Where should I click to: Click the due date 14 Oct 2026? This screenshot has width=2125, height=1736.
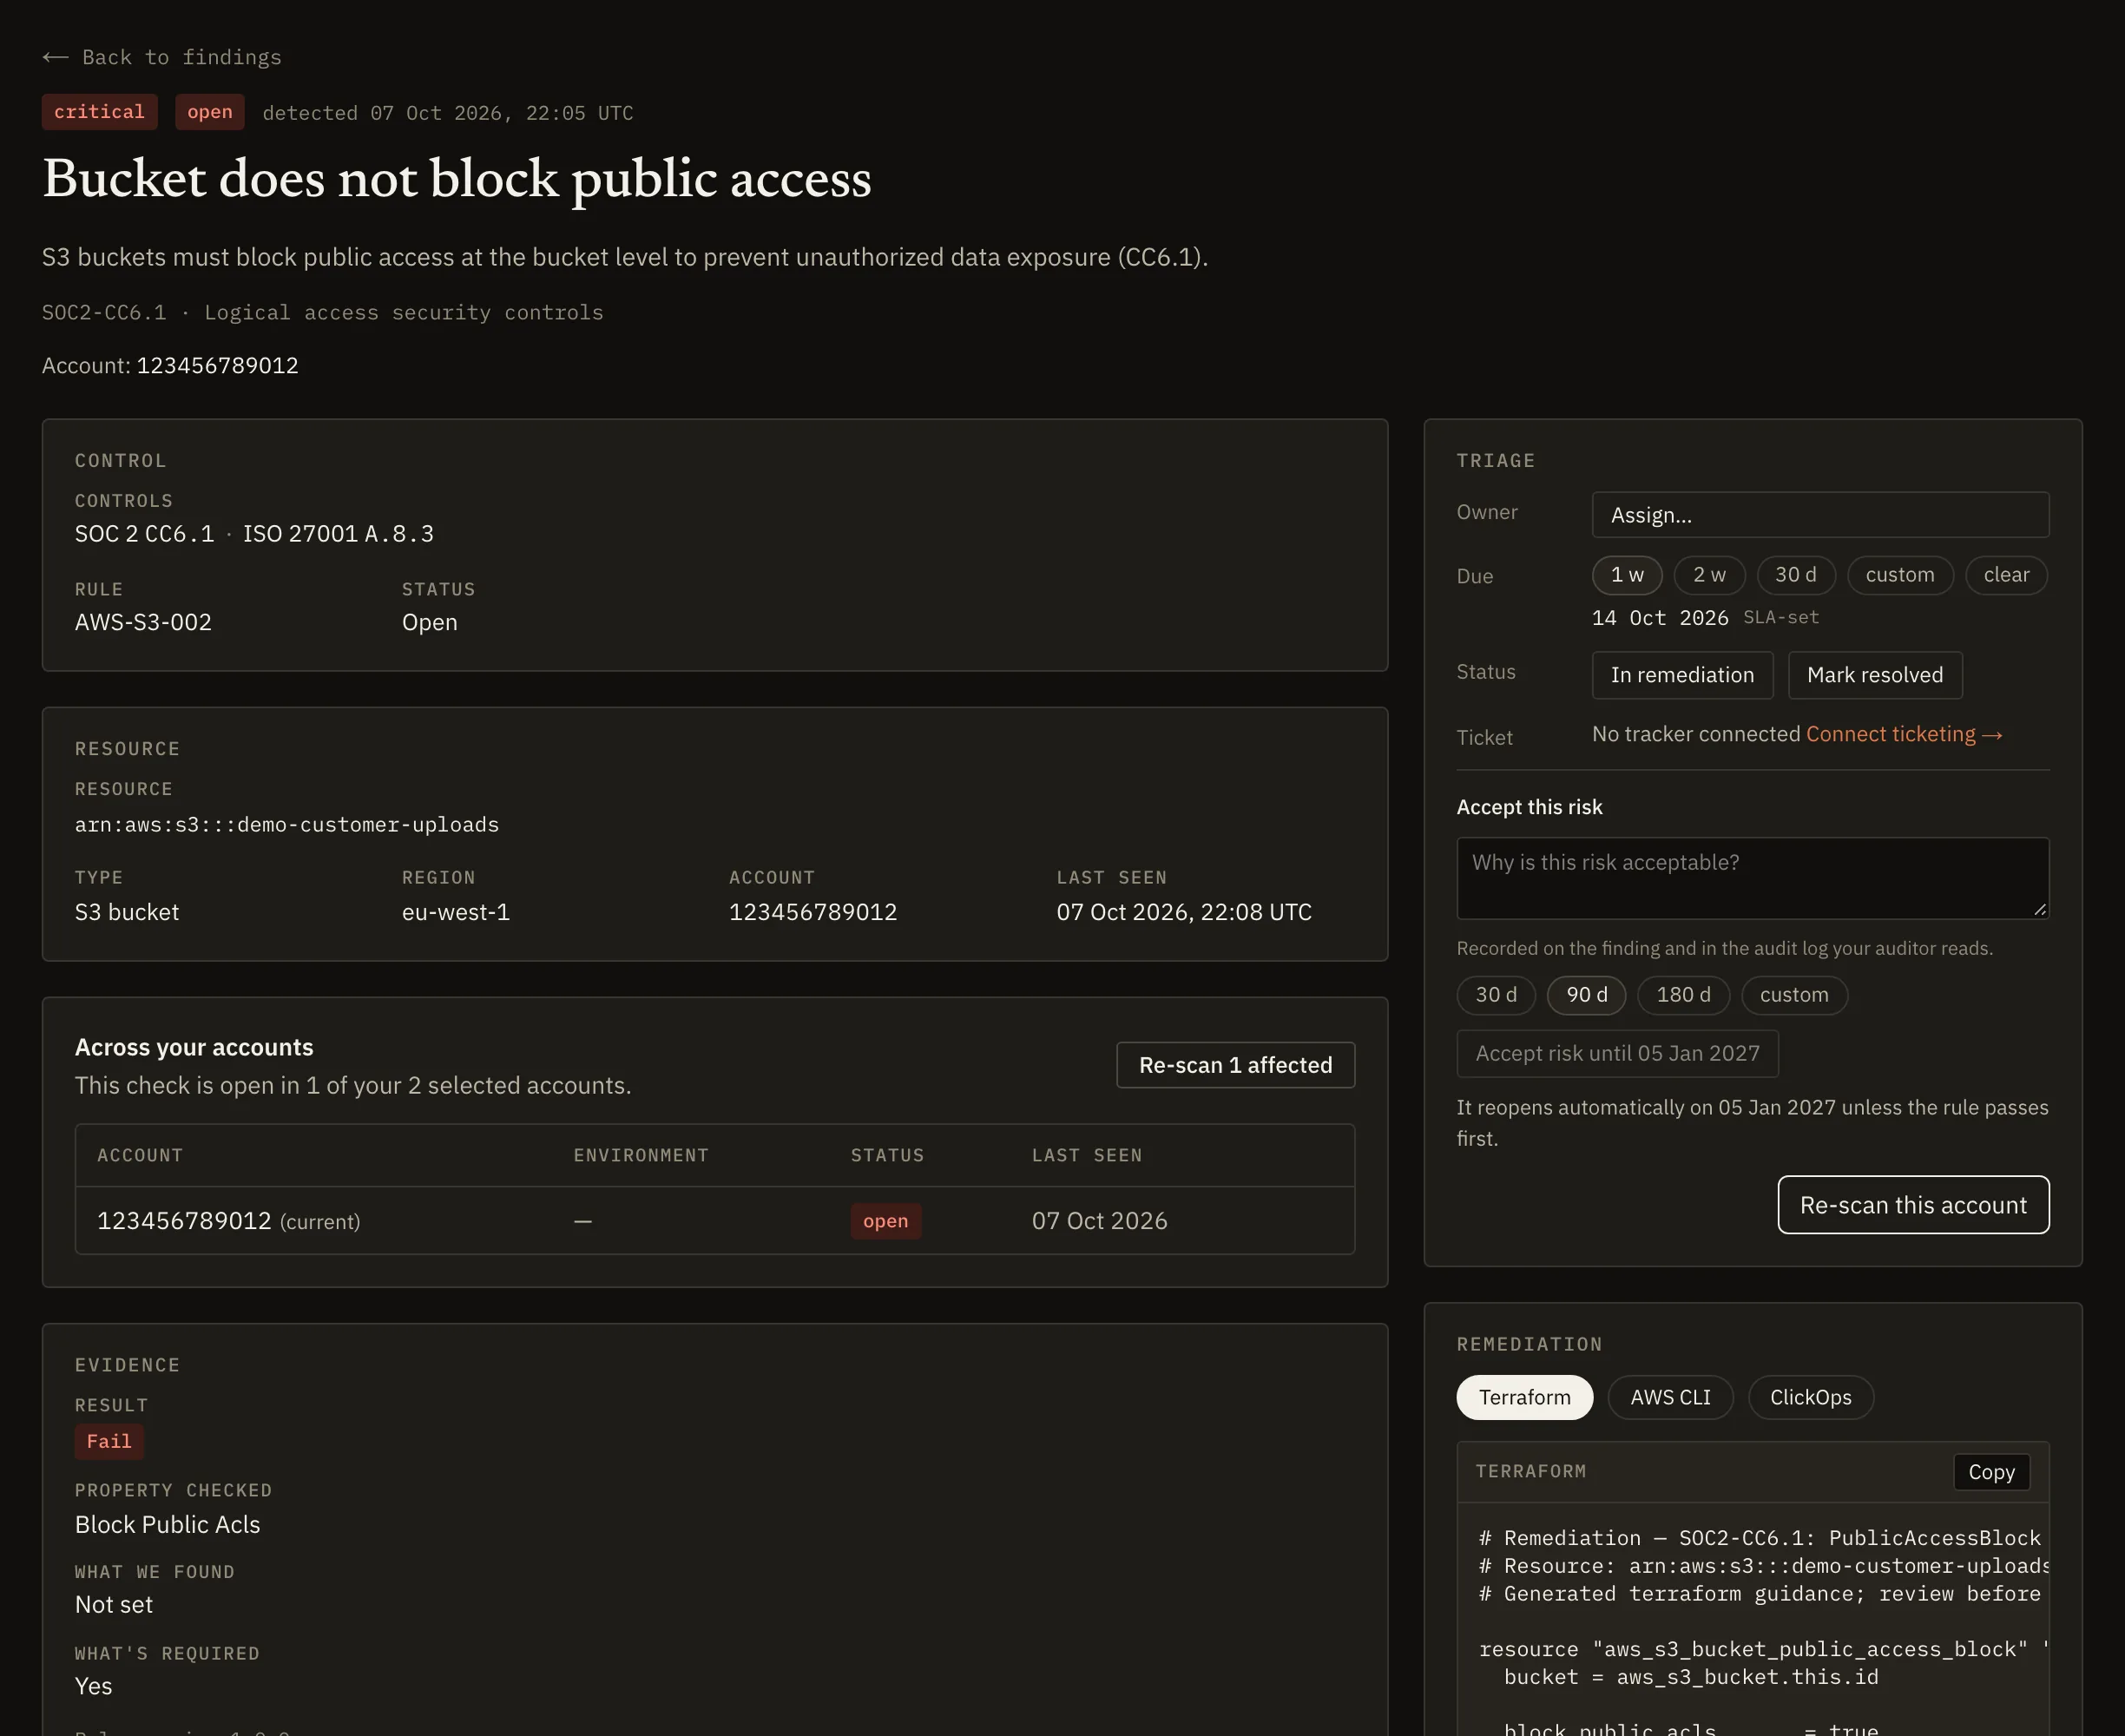pos(1660,618)
